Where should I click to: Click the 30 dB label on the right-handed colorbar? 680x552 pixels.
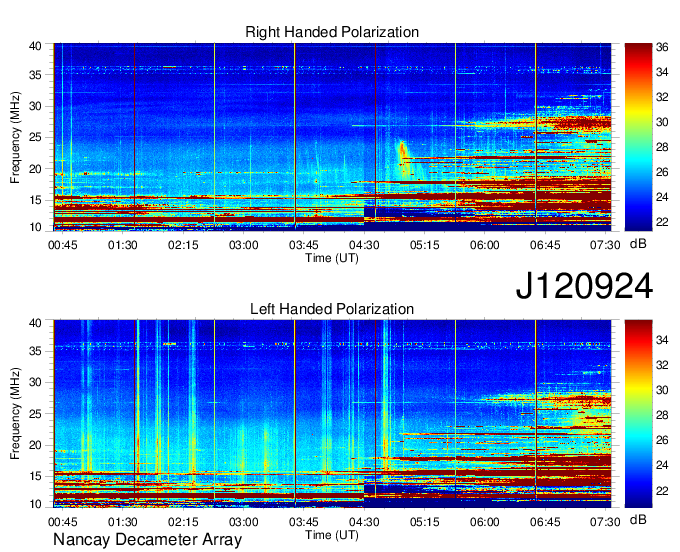(x=662, y=122)
